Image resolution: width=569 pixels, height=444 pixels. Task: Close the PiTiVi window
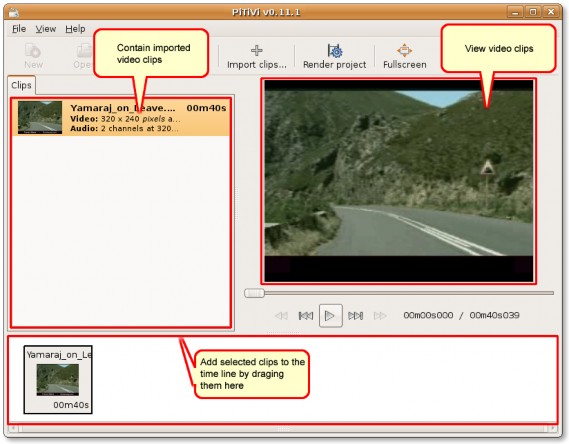tap(551, 12)
